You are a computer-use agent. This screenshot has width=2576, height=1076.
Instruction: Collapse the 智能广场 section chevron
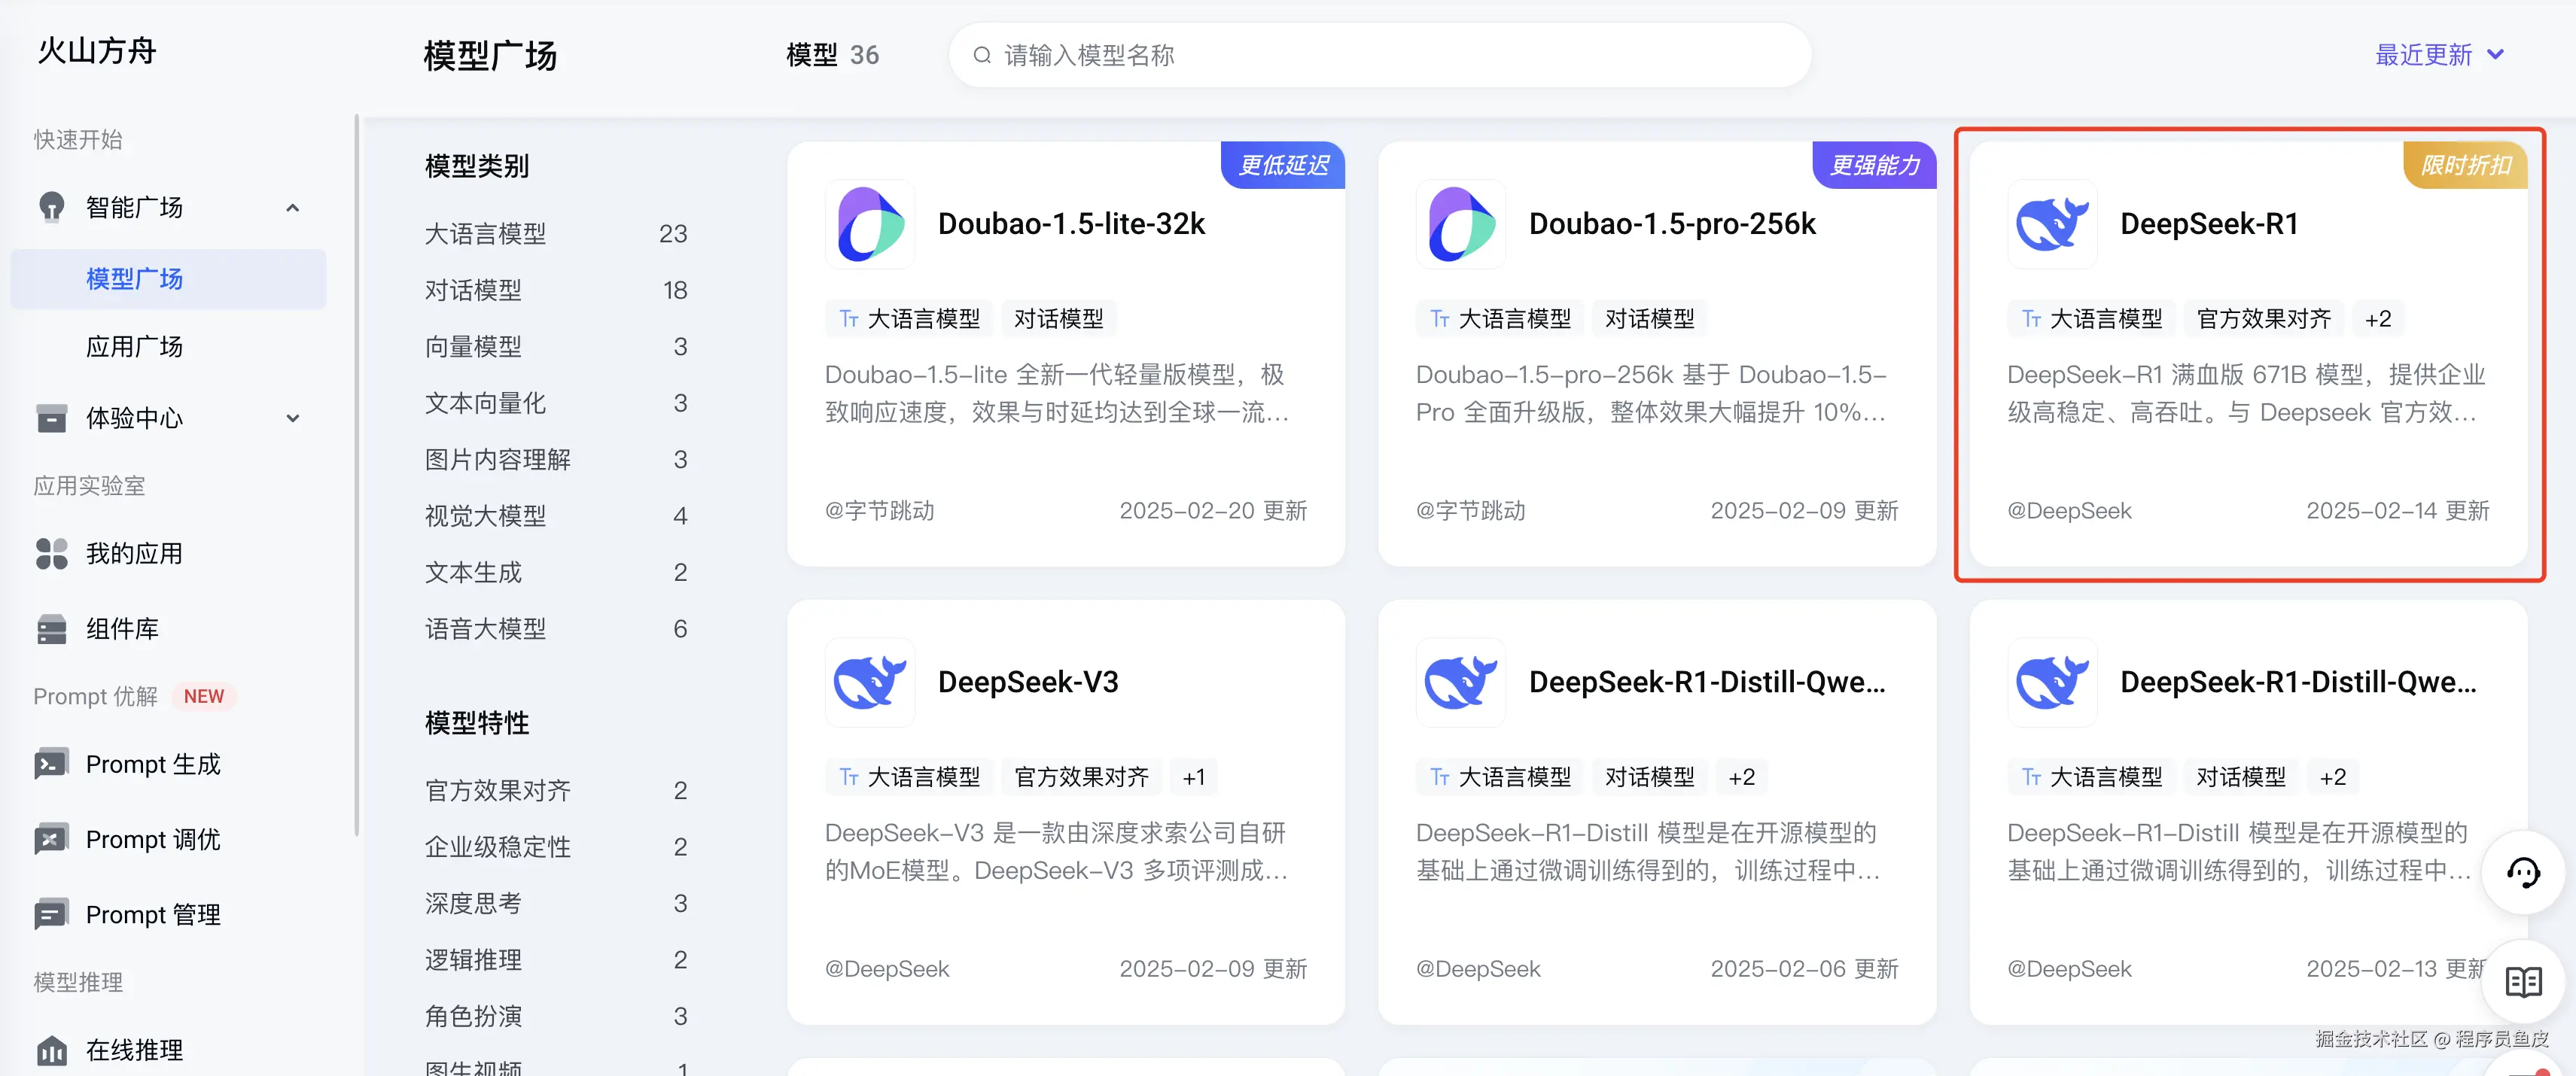pyautogui.click(x=292, y=208)
